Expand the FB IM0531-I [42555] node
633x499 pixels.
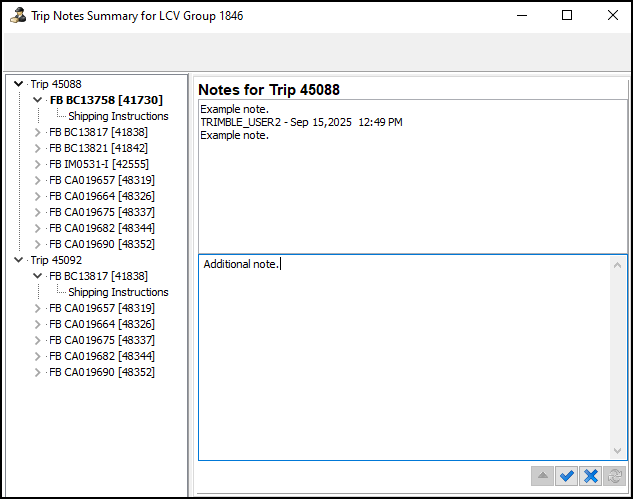coord(37,164)
